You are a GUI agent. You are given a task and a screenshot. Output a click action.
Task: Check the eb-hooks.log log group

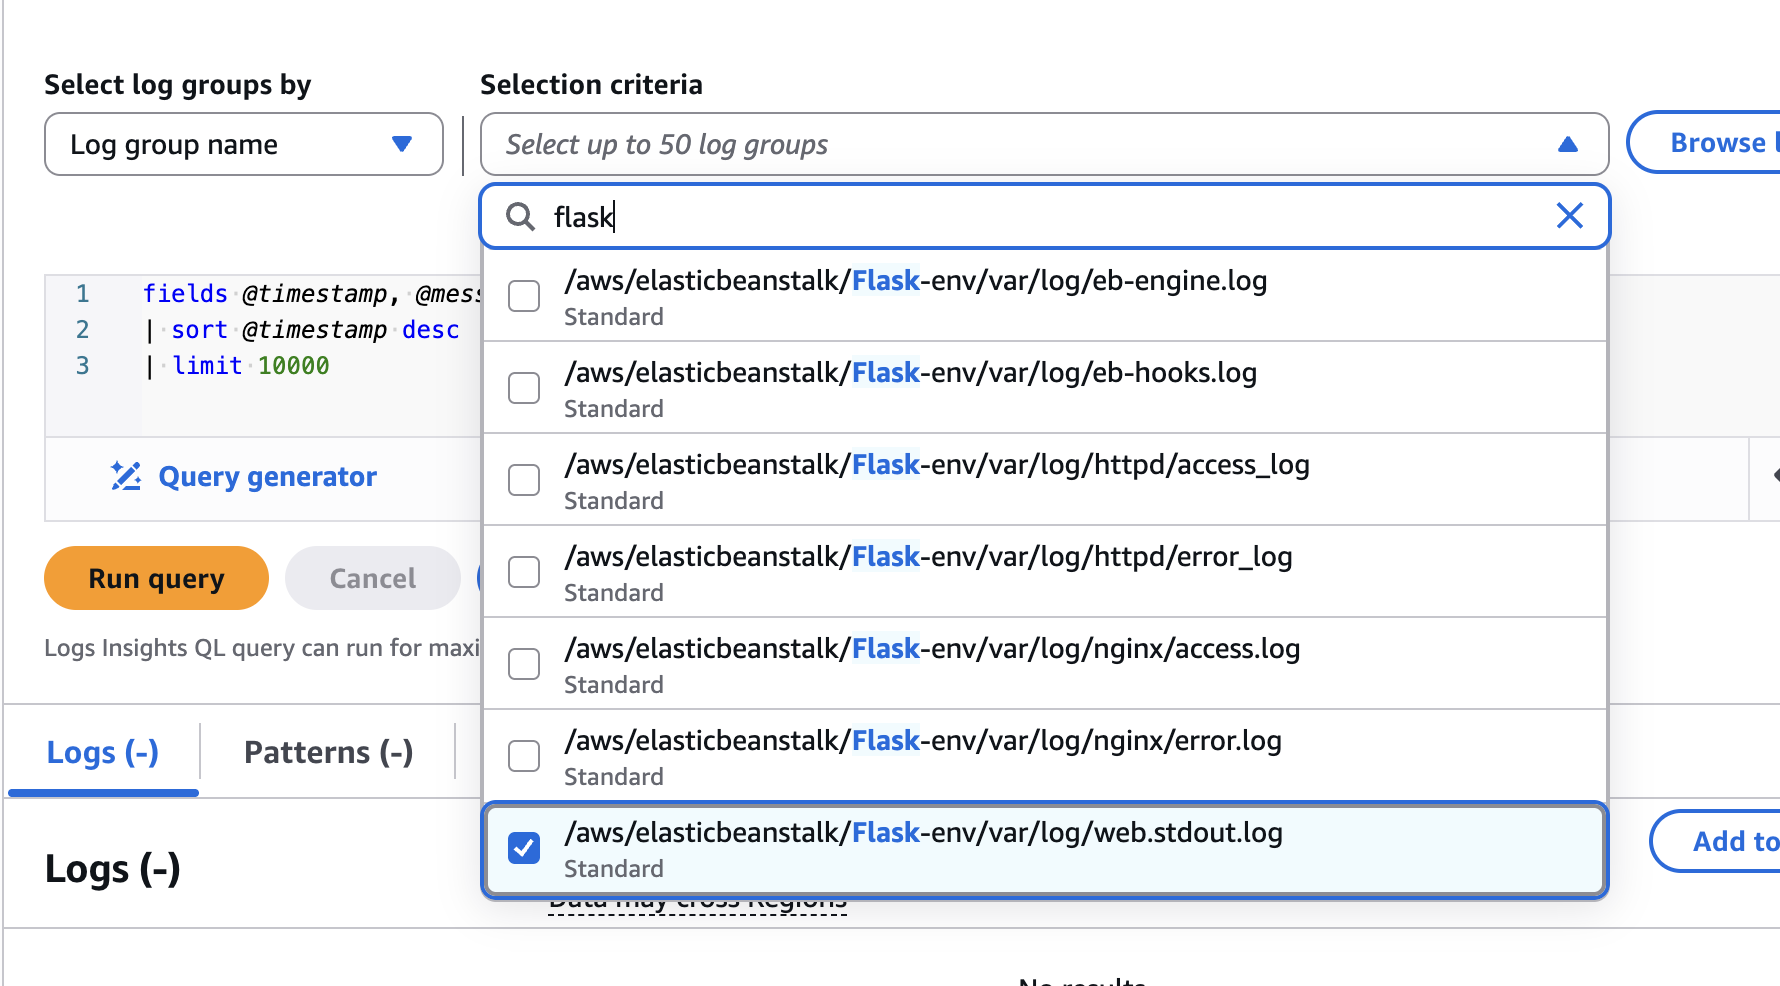524,388
